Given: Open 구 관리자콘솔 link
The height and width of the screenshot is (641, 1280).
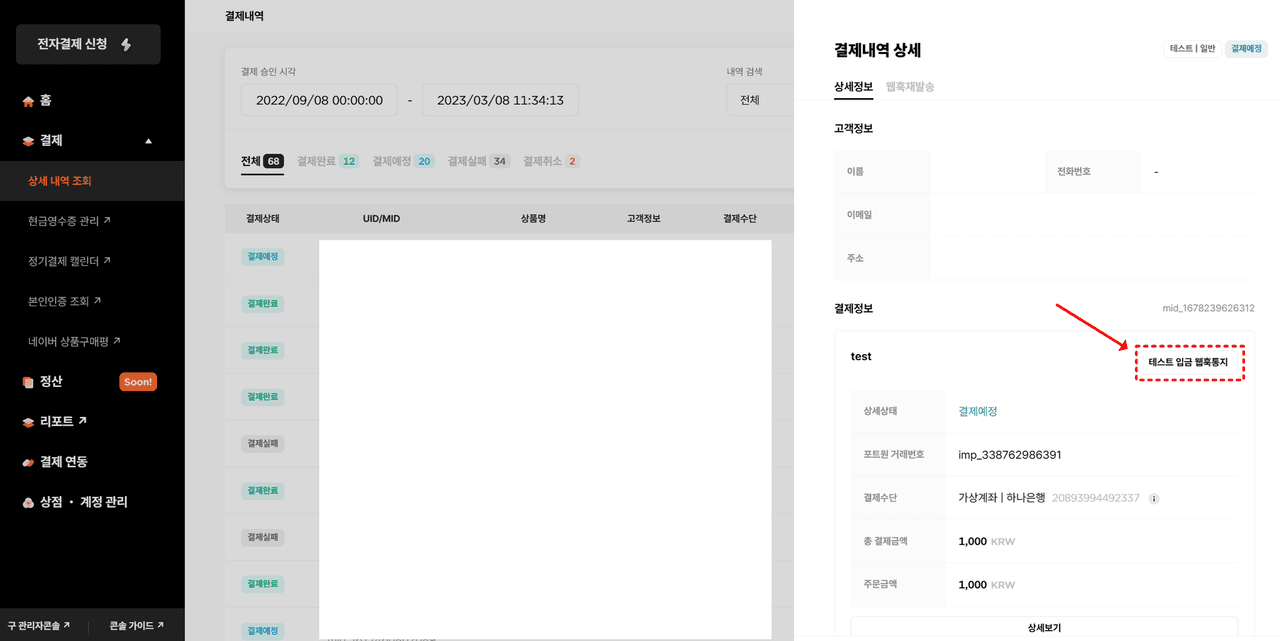Looking at the screenshot, I should pos(38,625).
